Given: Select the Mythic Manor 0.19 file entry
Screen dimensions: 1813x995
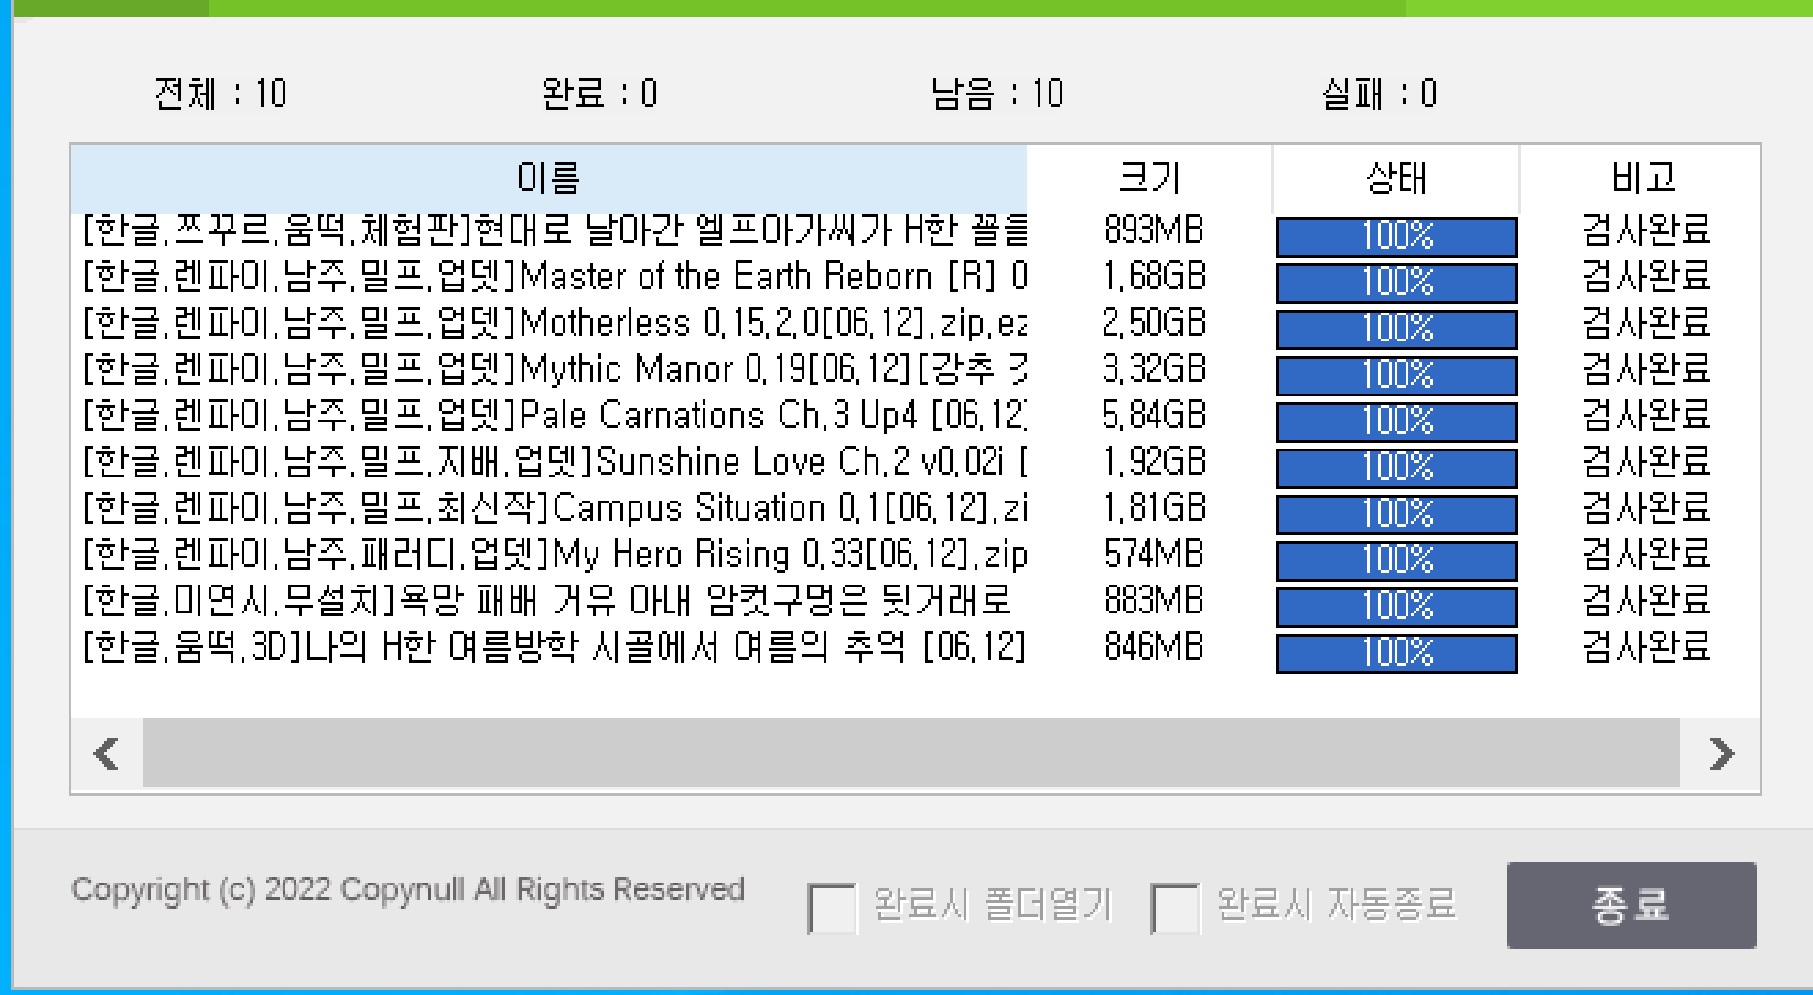Looking at the screenshot, I should 555,369.
